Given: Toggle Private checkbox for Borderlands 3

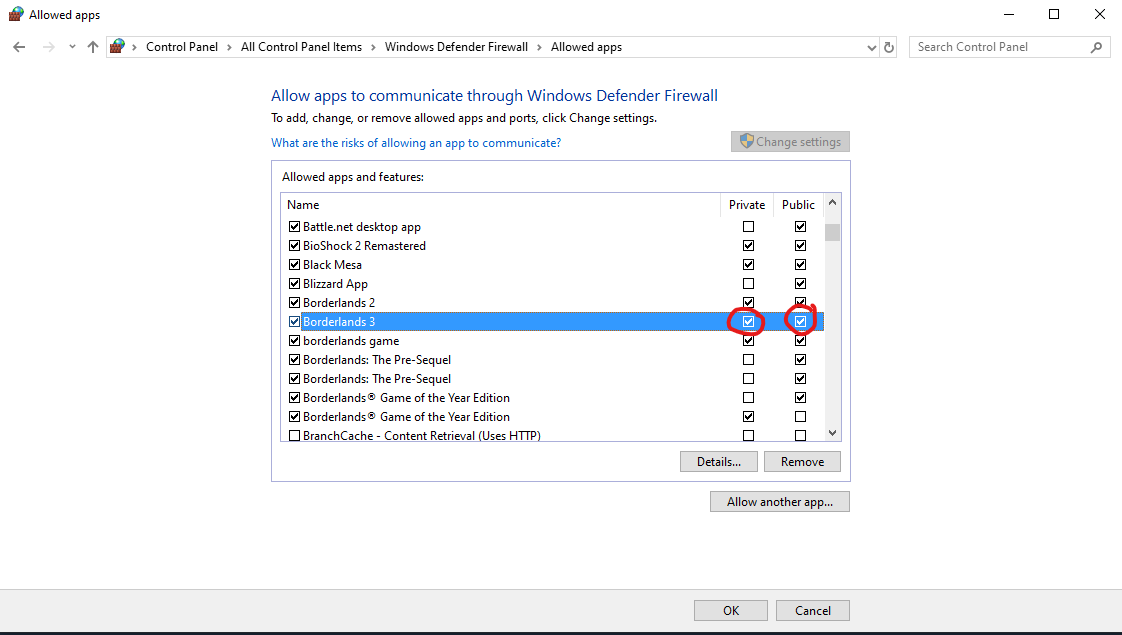Looking at the screenshot, I should pyautogui.click(x=748, y=322).
